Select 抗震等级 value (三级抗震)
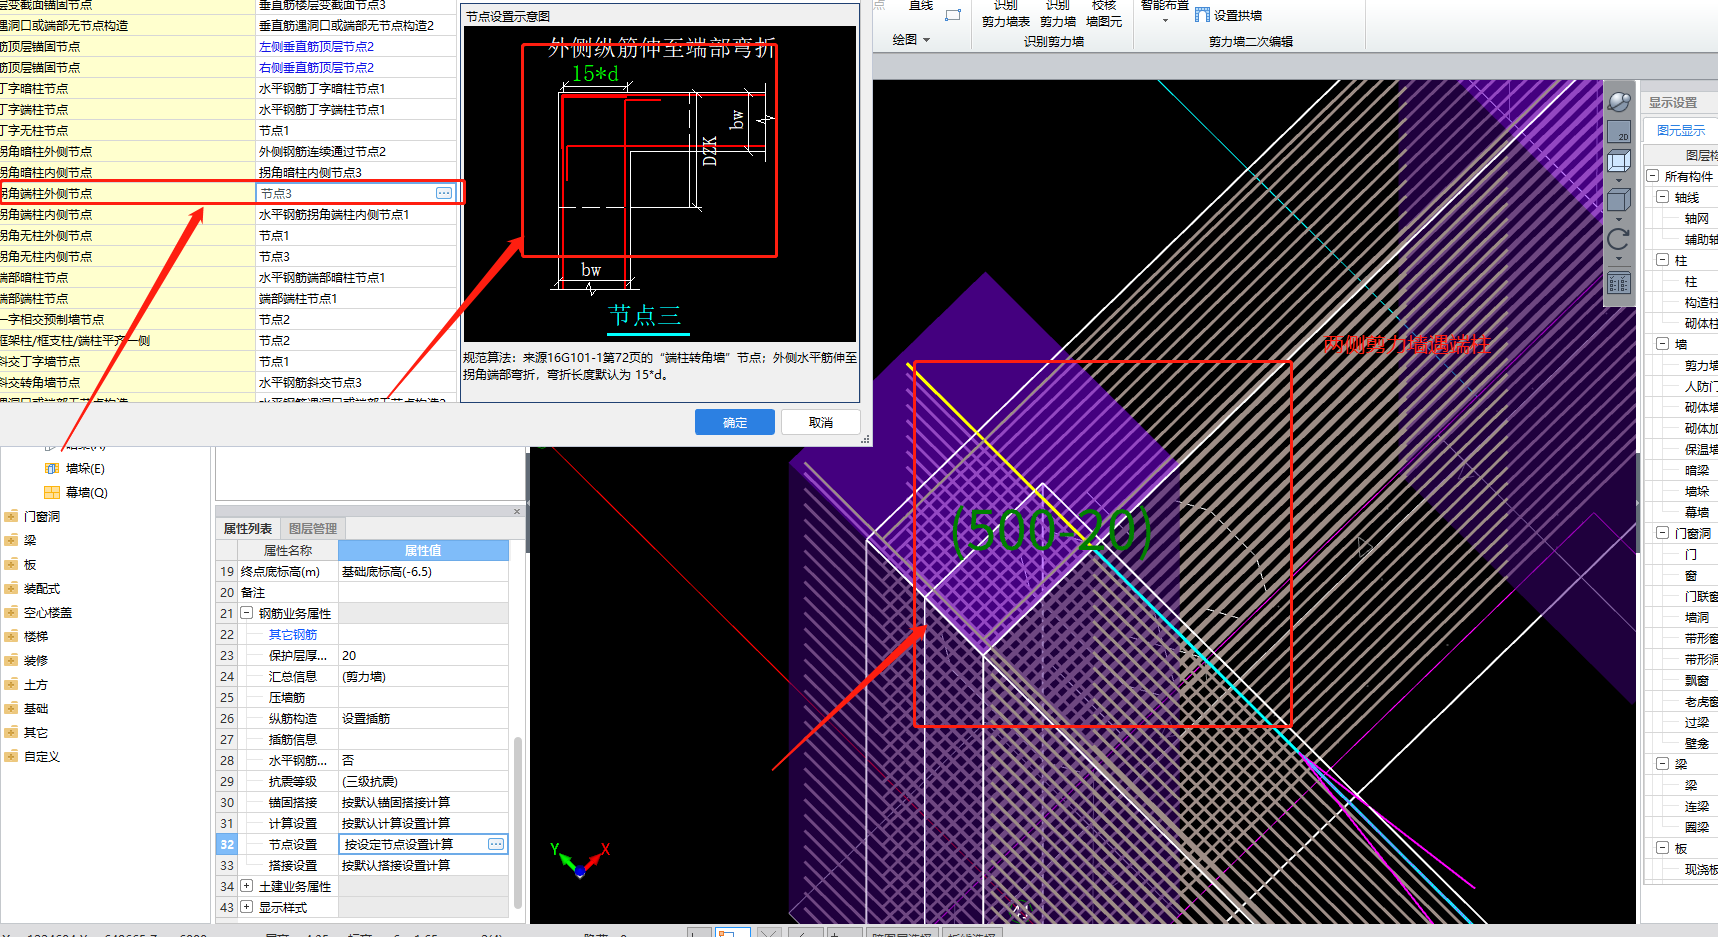1718x937 pixels. pos(423,781)
